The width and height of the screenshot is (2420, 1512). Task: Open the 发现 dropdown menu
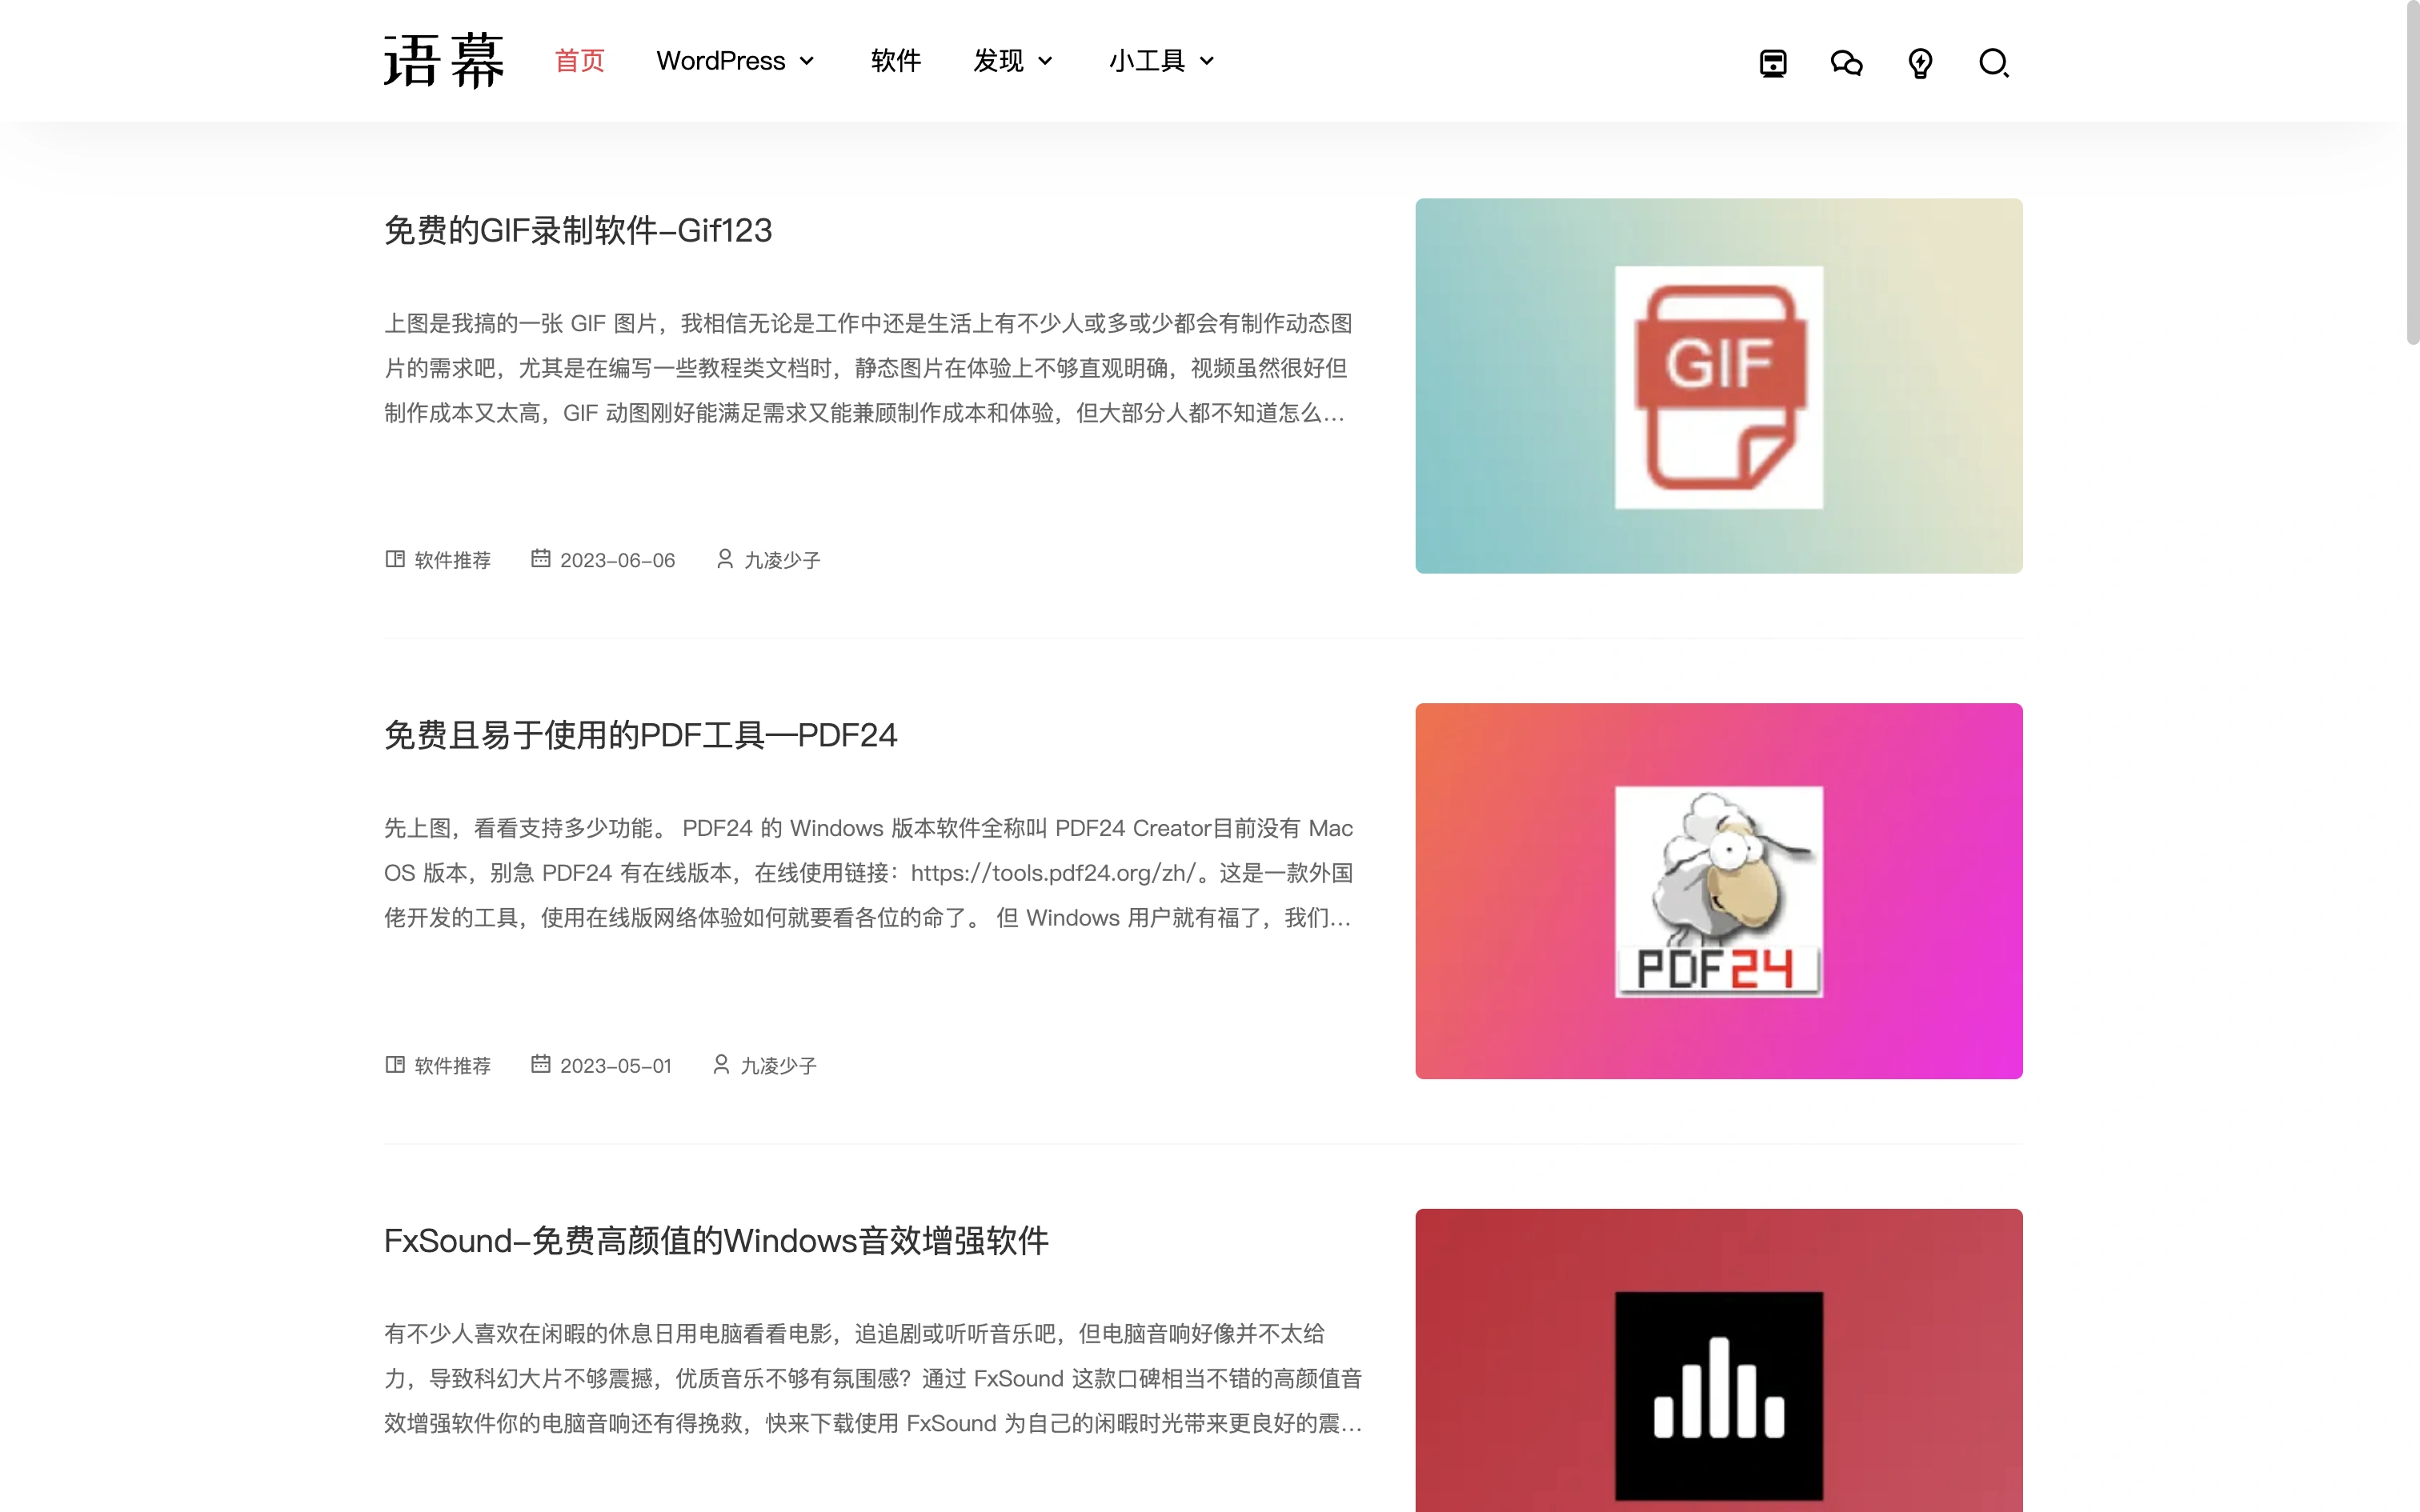[x=1012, y=61]
